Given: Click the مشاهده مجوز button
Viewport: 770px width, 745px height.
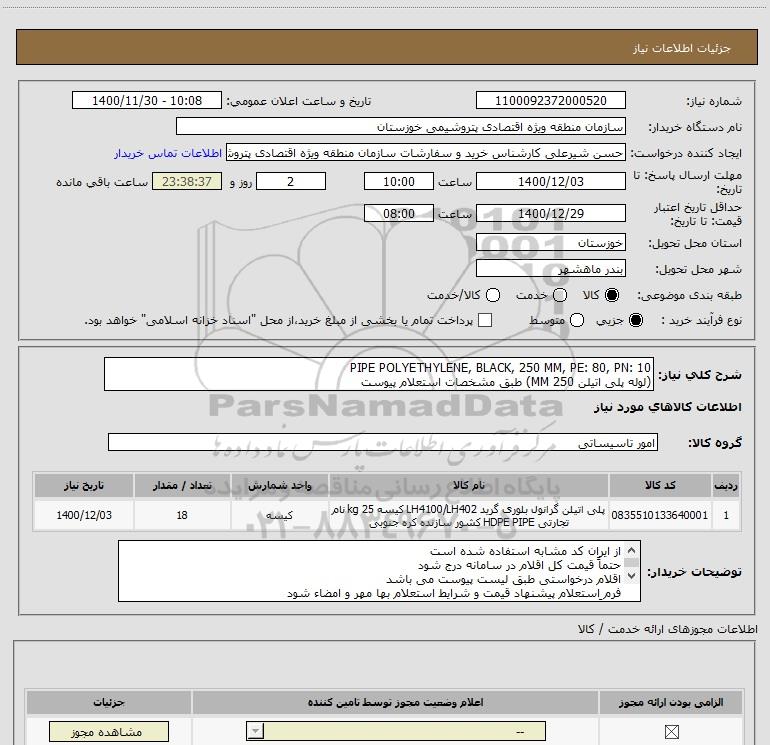Looking at the screenshot, I should coord(109,732).
